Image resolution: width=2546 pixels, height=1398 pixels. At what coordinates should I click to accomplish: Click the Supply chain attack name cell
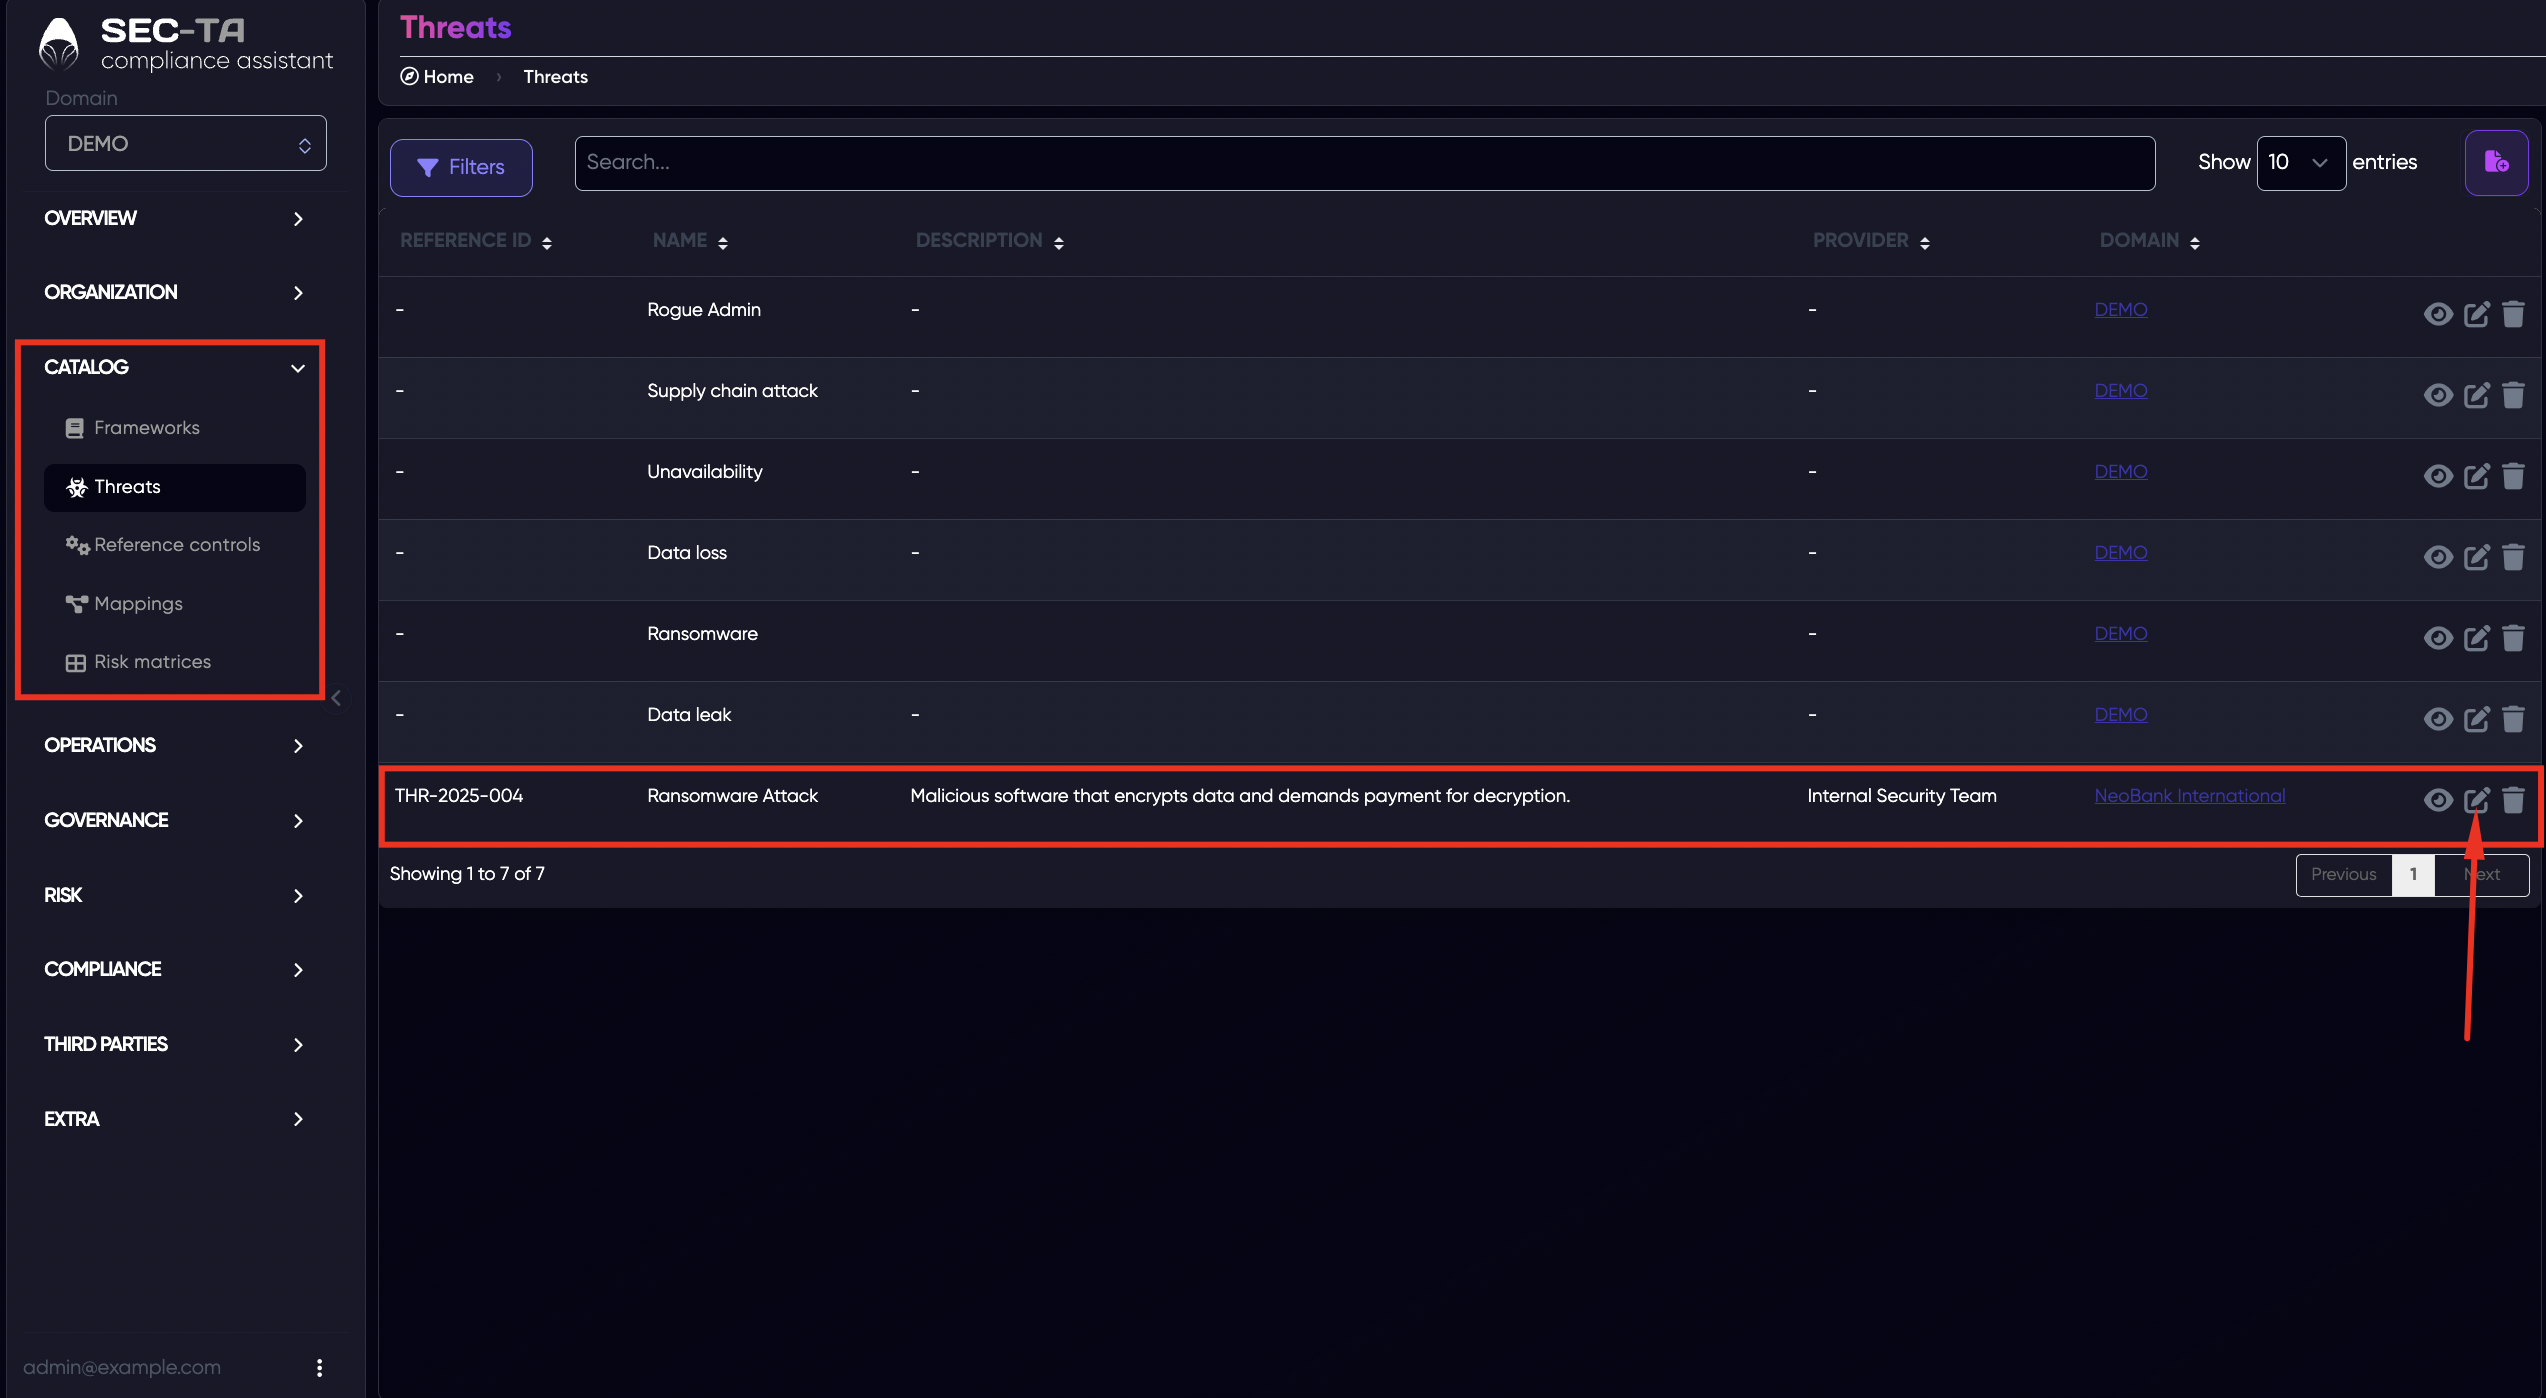pyautogui.click(x=732, y=391)
